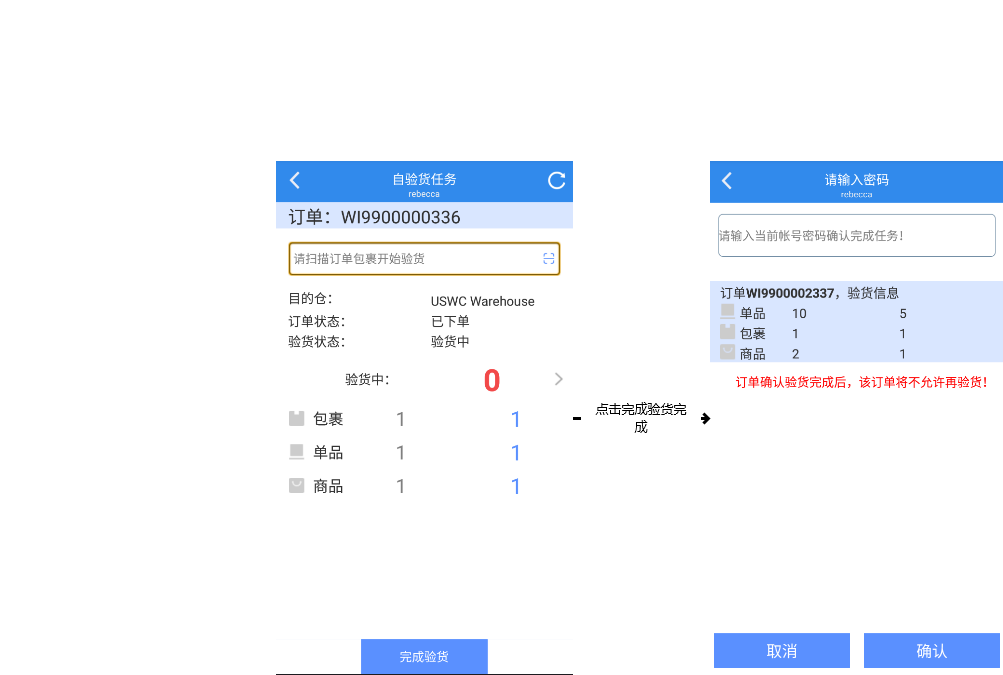Click the red warning about no re-inspection
Image resolution: width=1003 pixels, height=675 pixels.
click(x=863, y=382)
